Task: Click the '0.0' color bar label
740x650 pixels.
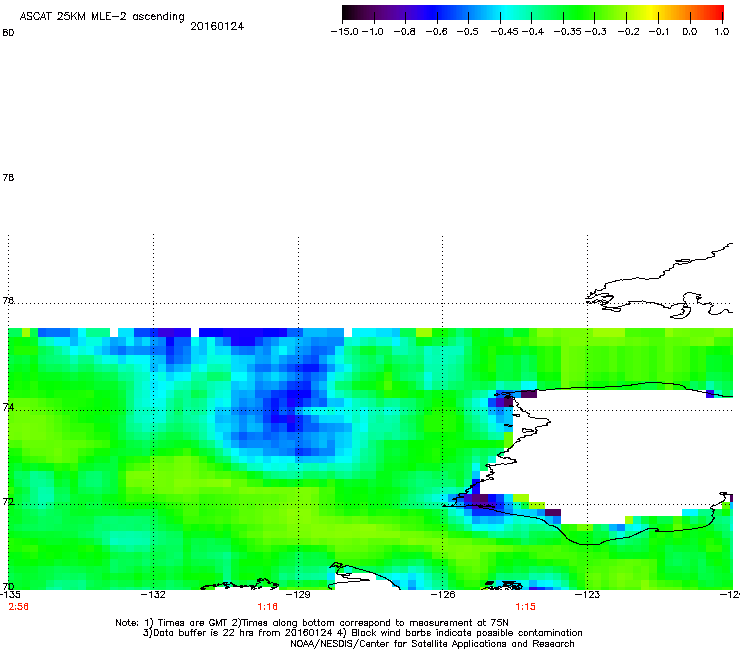Action: coord(690,32)
